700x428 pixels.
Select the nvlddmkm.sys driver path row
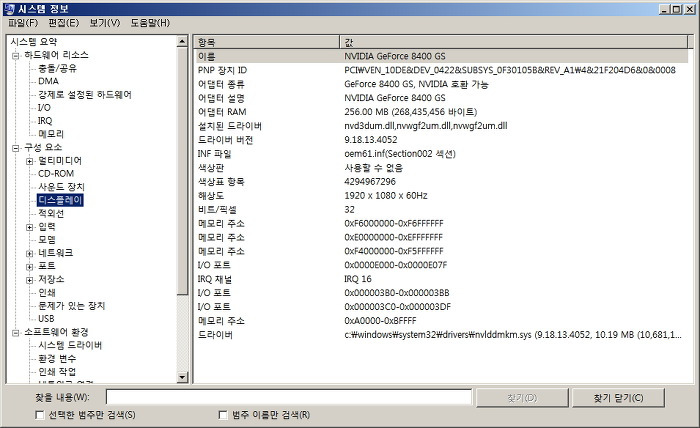pos(442,335)
